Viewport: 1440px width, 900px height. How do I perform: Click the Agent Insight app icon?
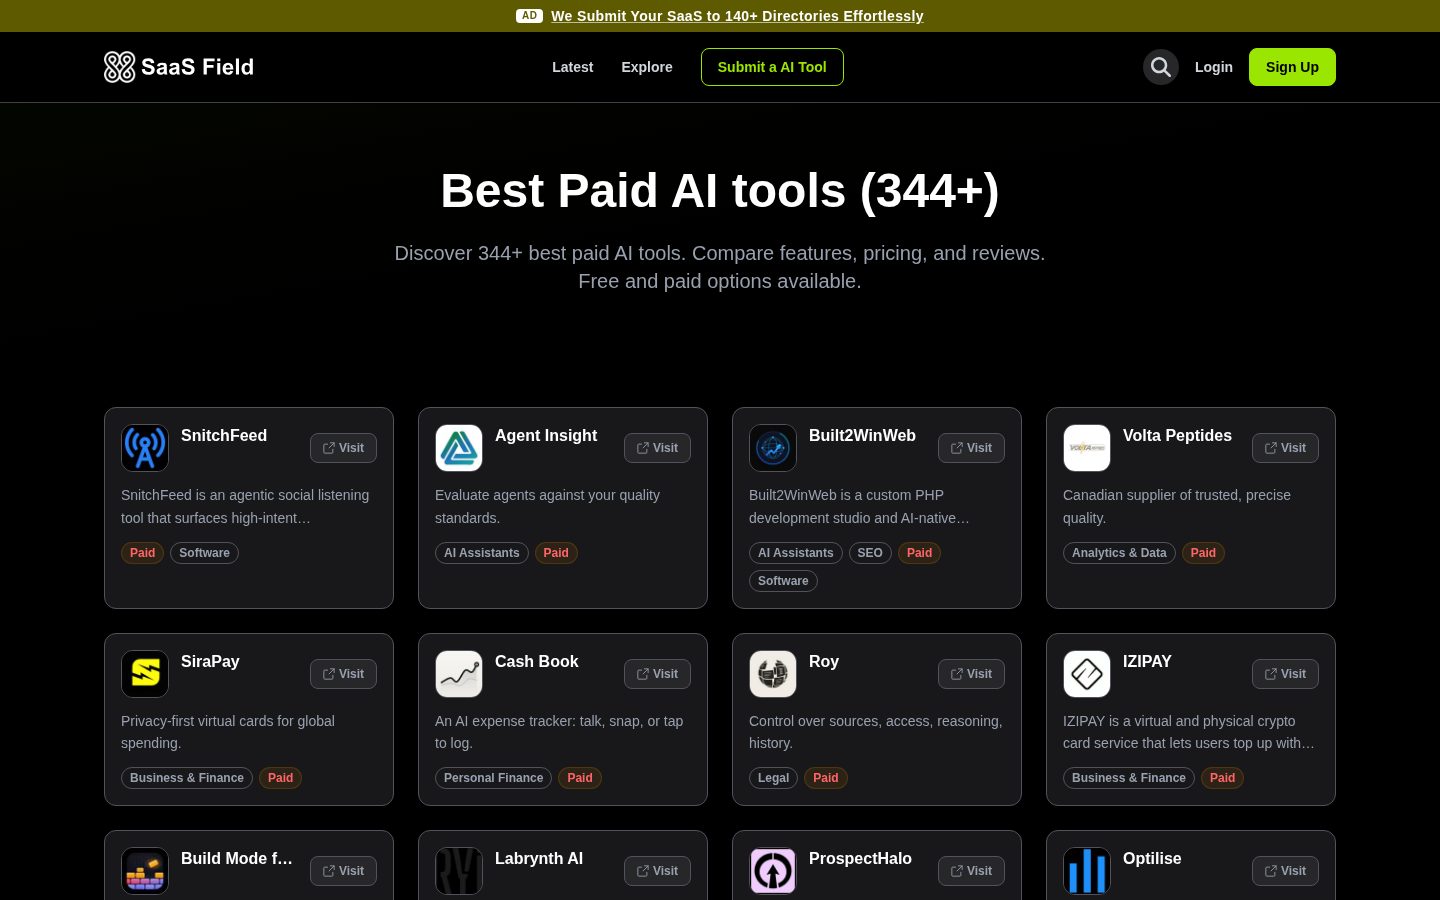pos(459,448)
